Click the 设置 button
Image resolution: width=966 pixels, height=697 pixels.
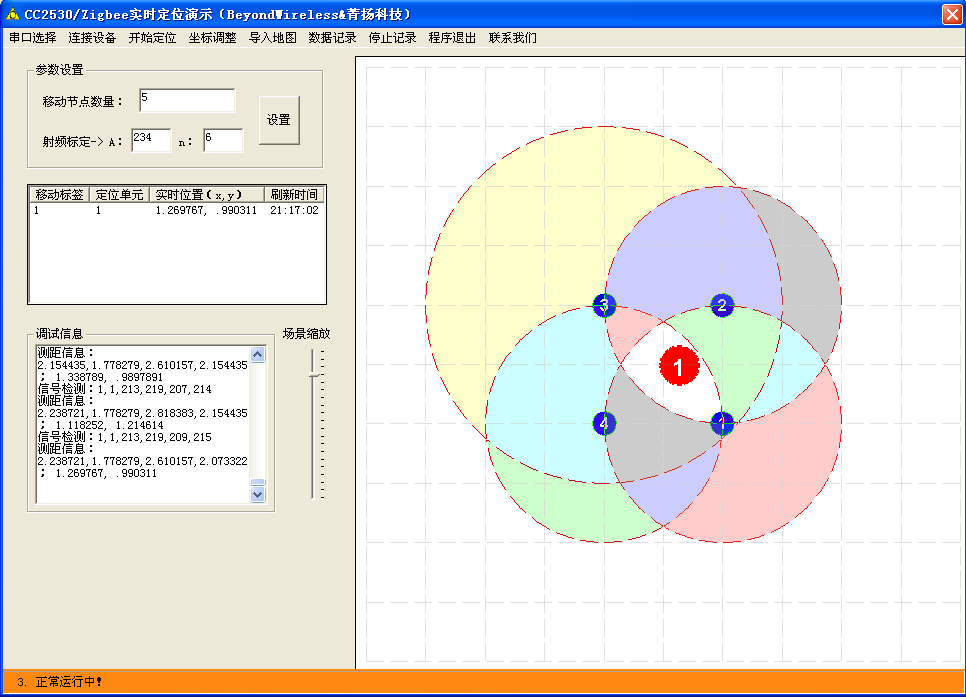point(279,120)
